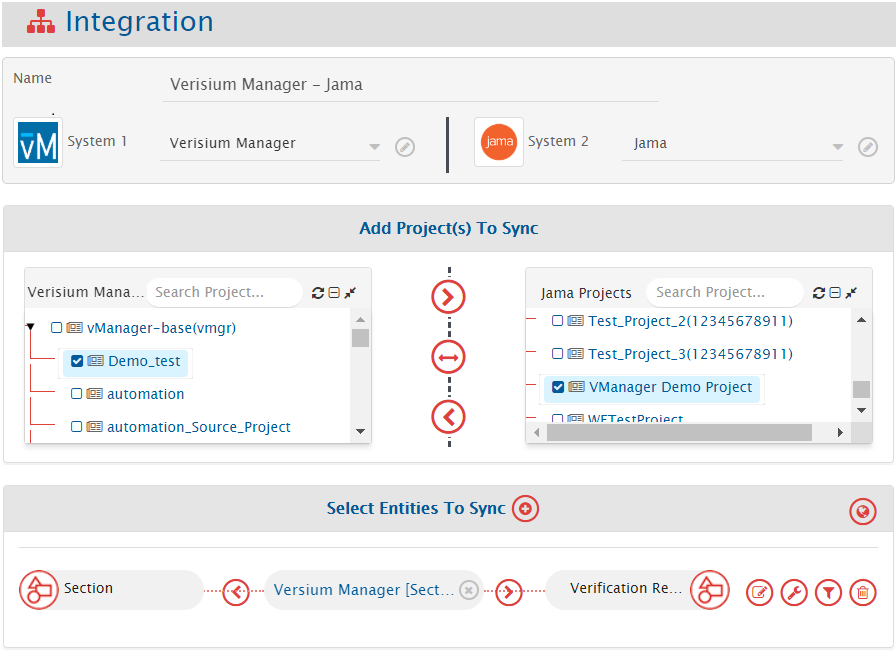The height and width of the screenshot is (651, 896).
Task: Click the forward sync direction arrow icon
Action: [449, 296]
